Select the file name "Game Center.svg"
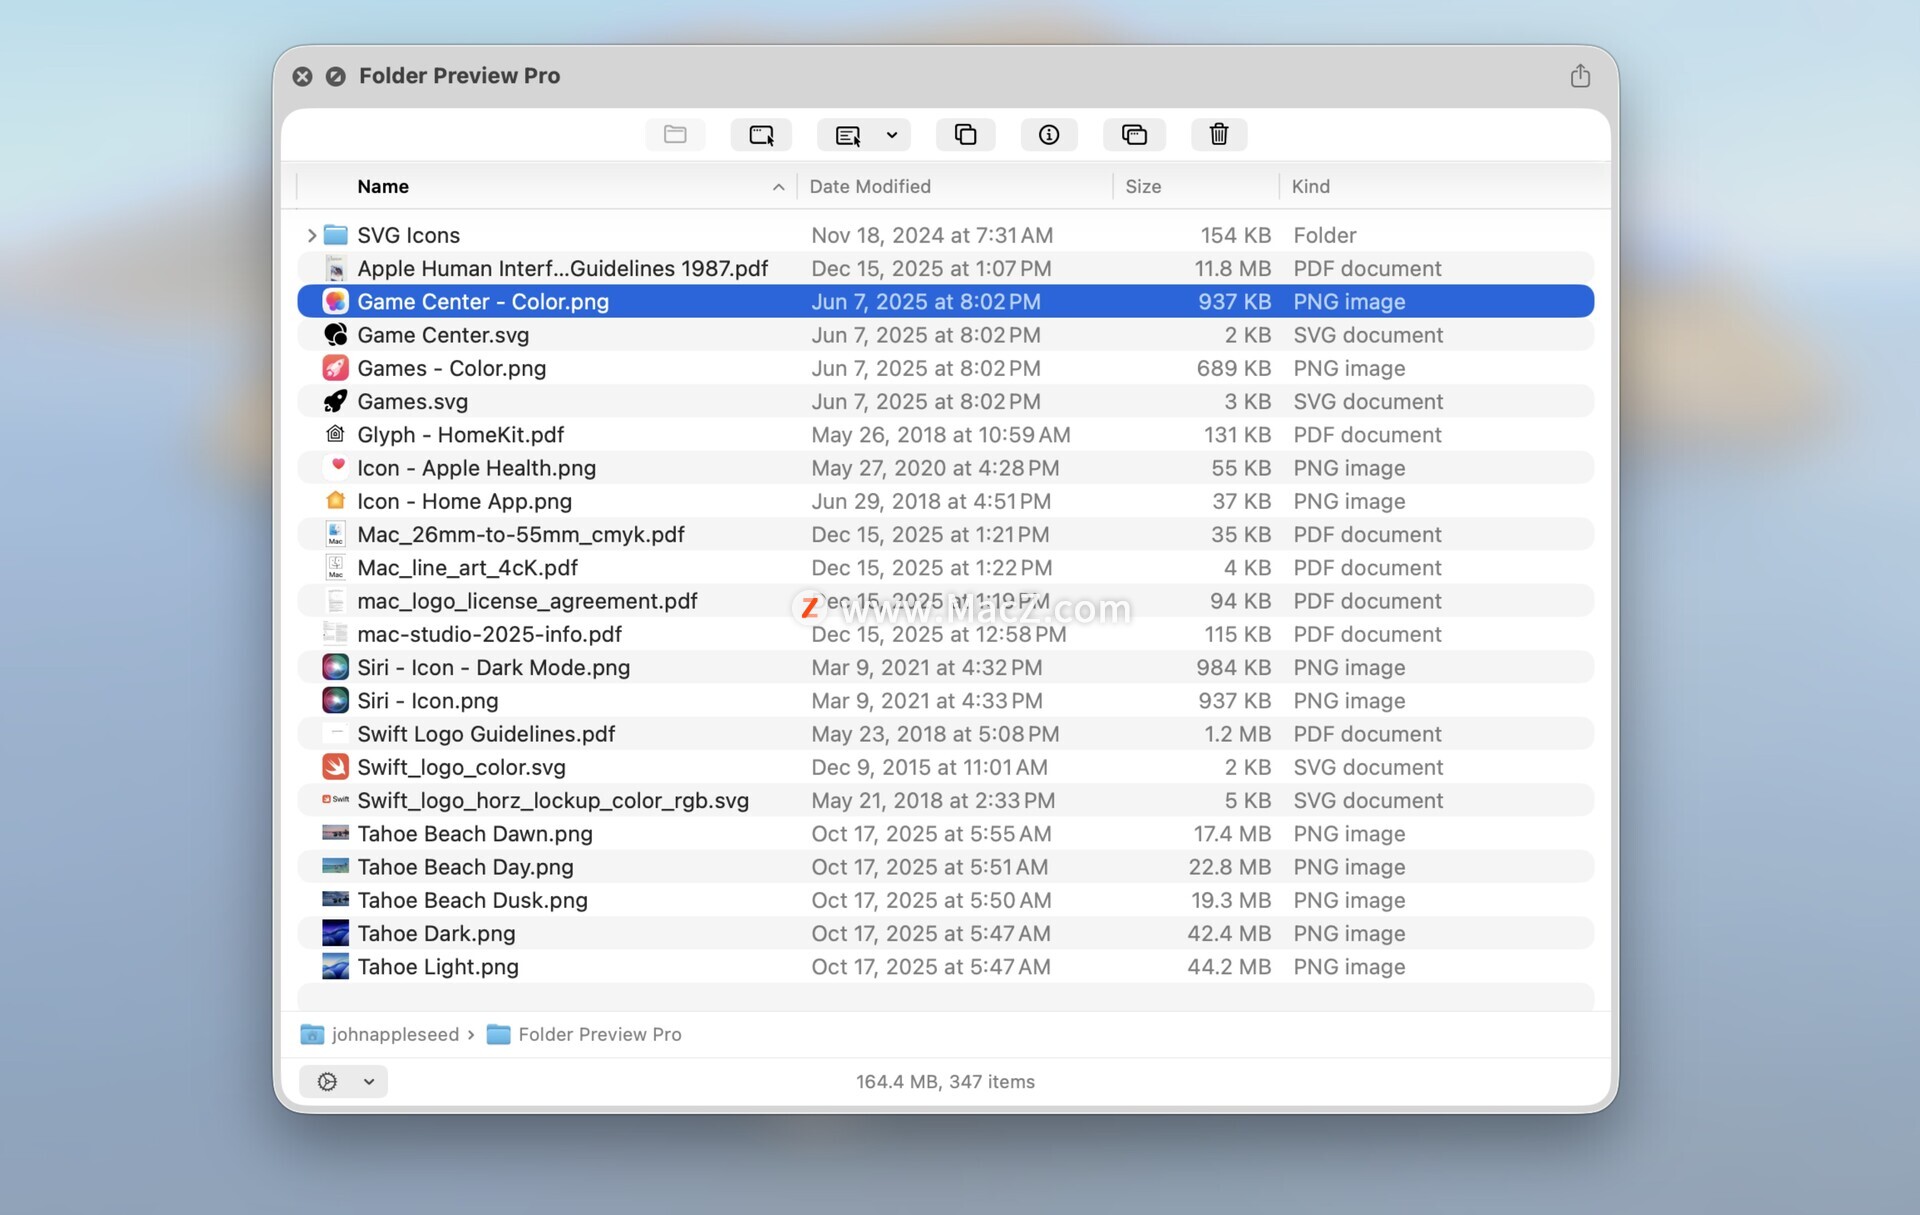 [x=443, y=335]
